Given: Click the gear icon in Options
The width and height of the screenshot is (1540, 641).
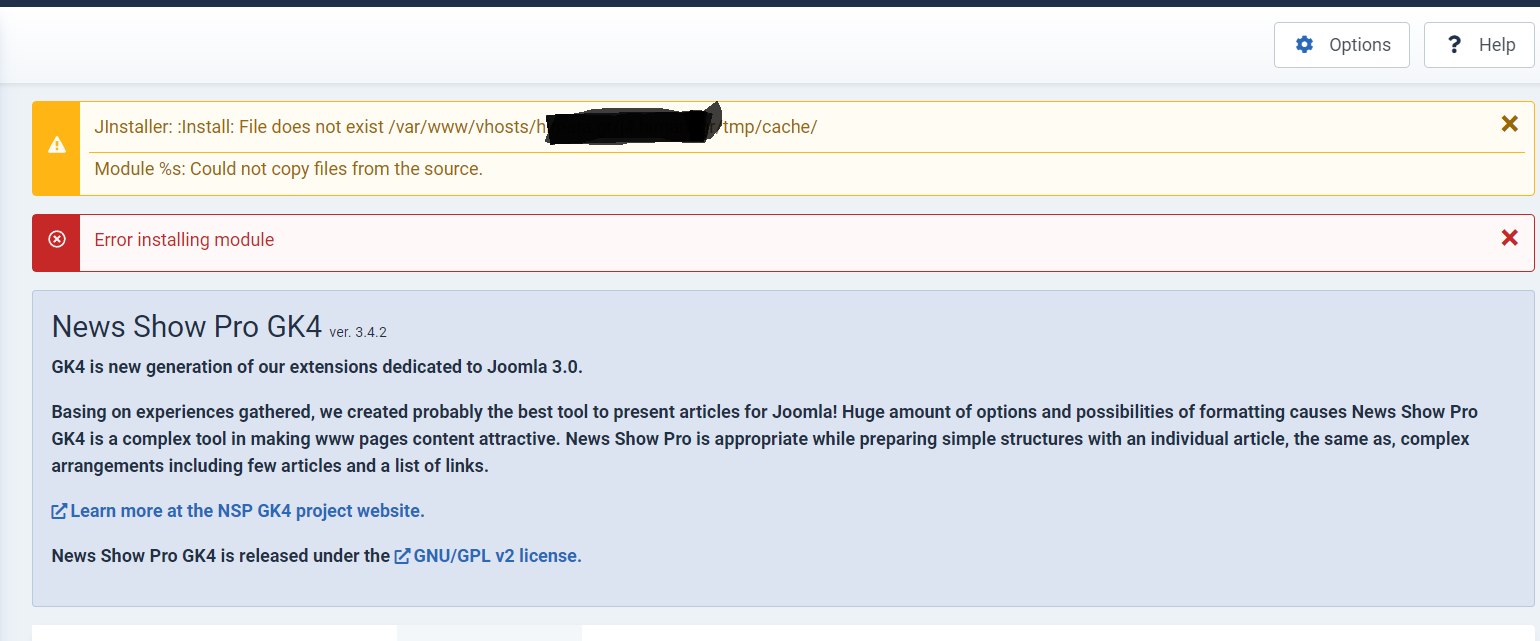Looking at the screenshot, I should (1304, 45).
